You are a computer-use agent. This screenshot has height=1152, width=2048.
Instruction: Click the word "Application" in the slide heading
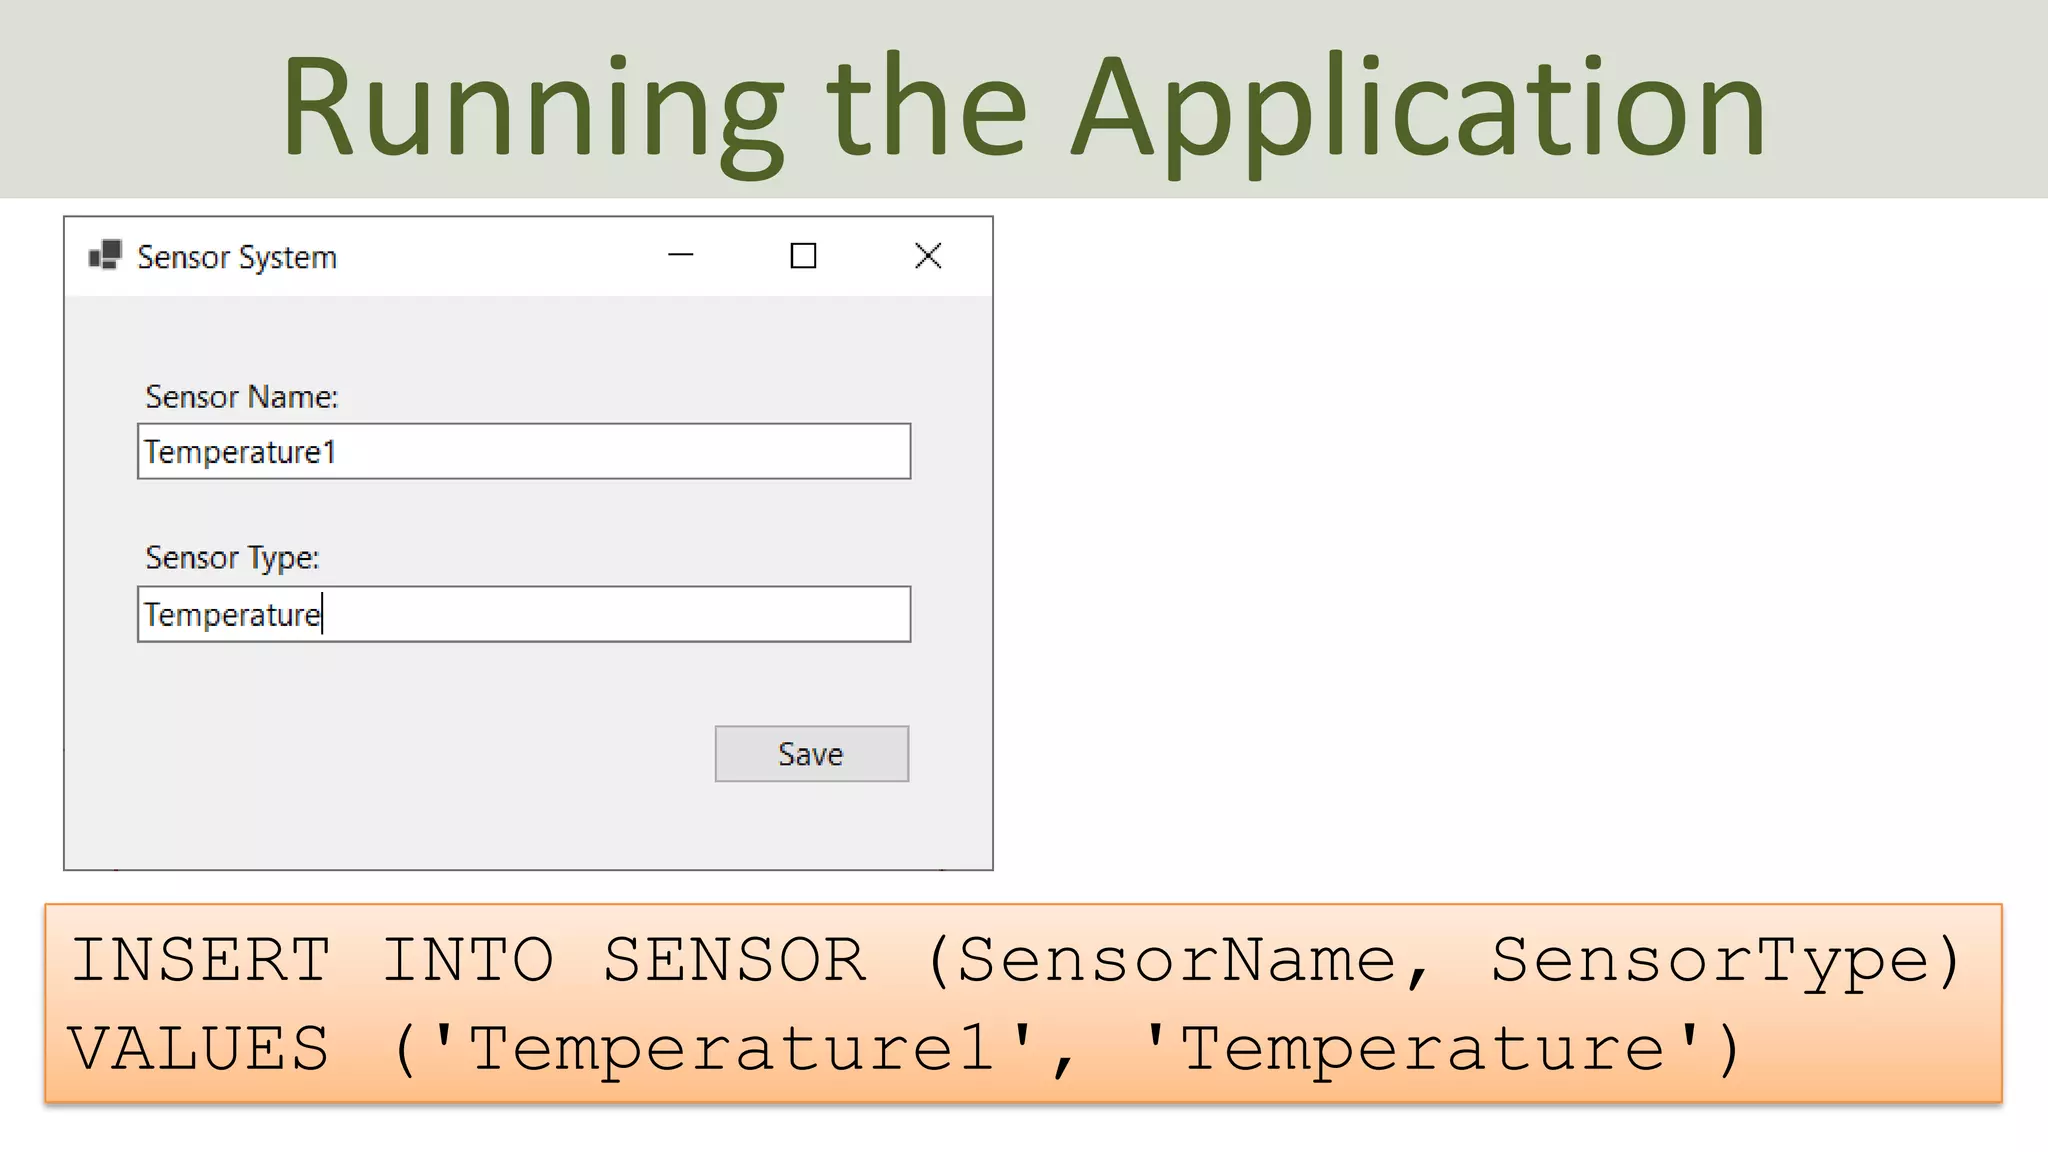tap(1419, 112)
